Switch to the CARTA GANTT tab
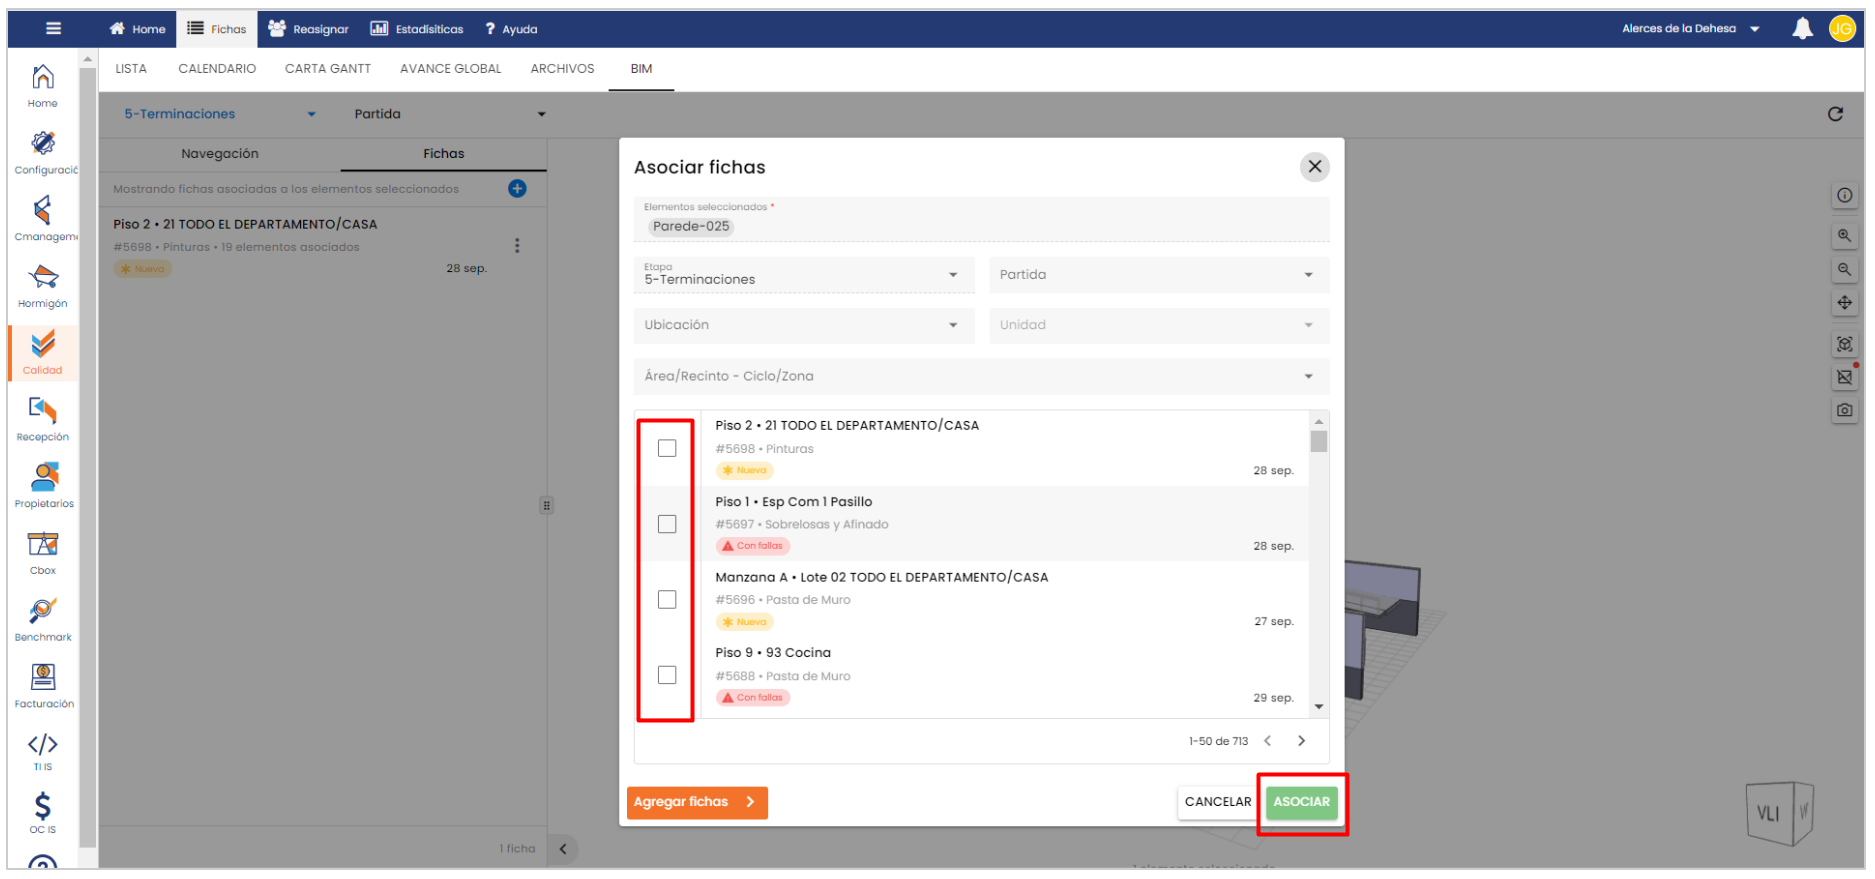 pyautogui.click(x=327, y=69)
